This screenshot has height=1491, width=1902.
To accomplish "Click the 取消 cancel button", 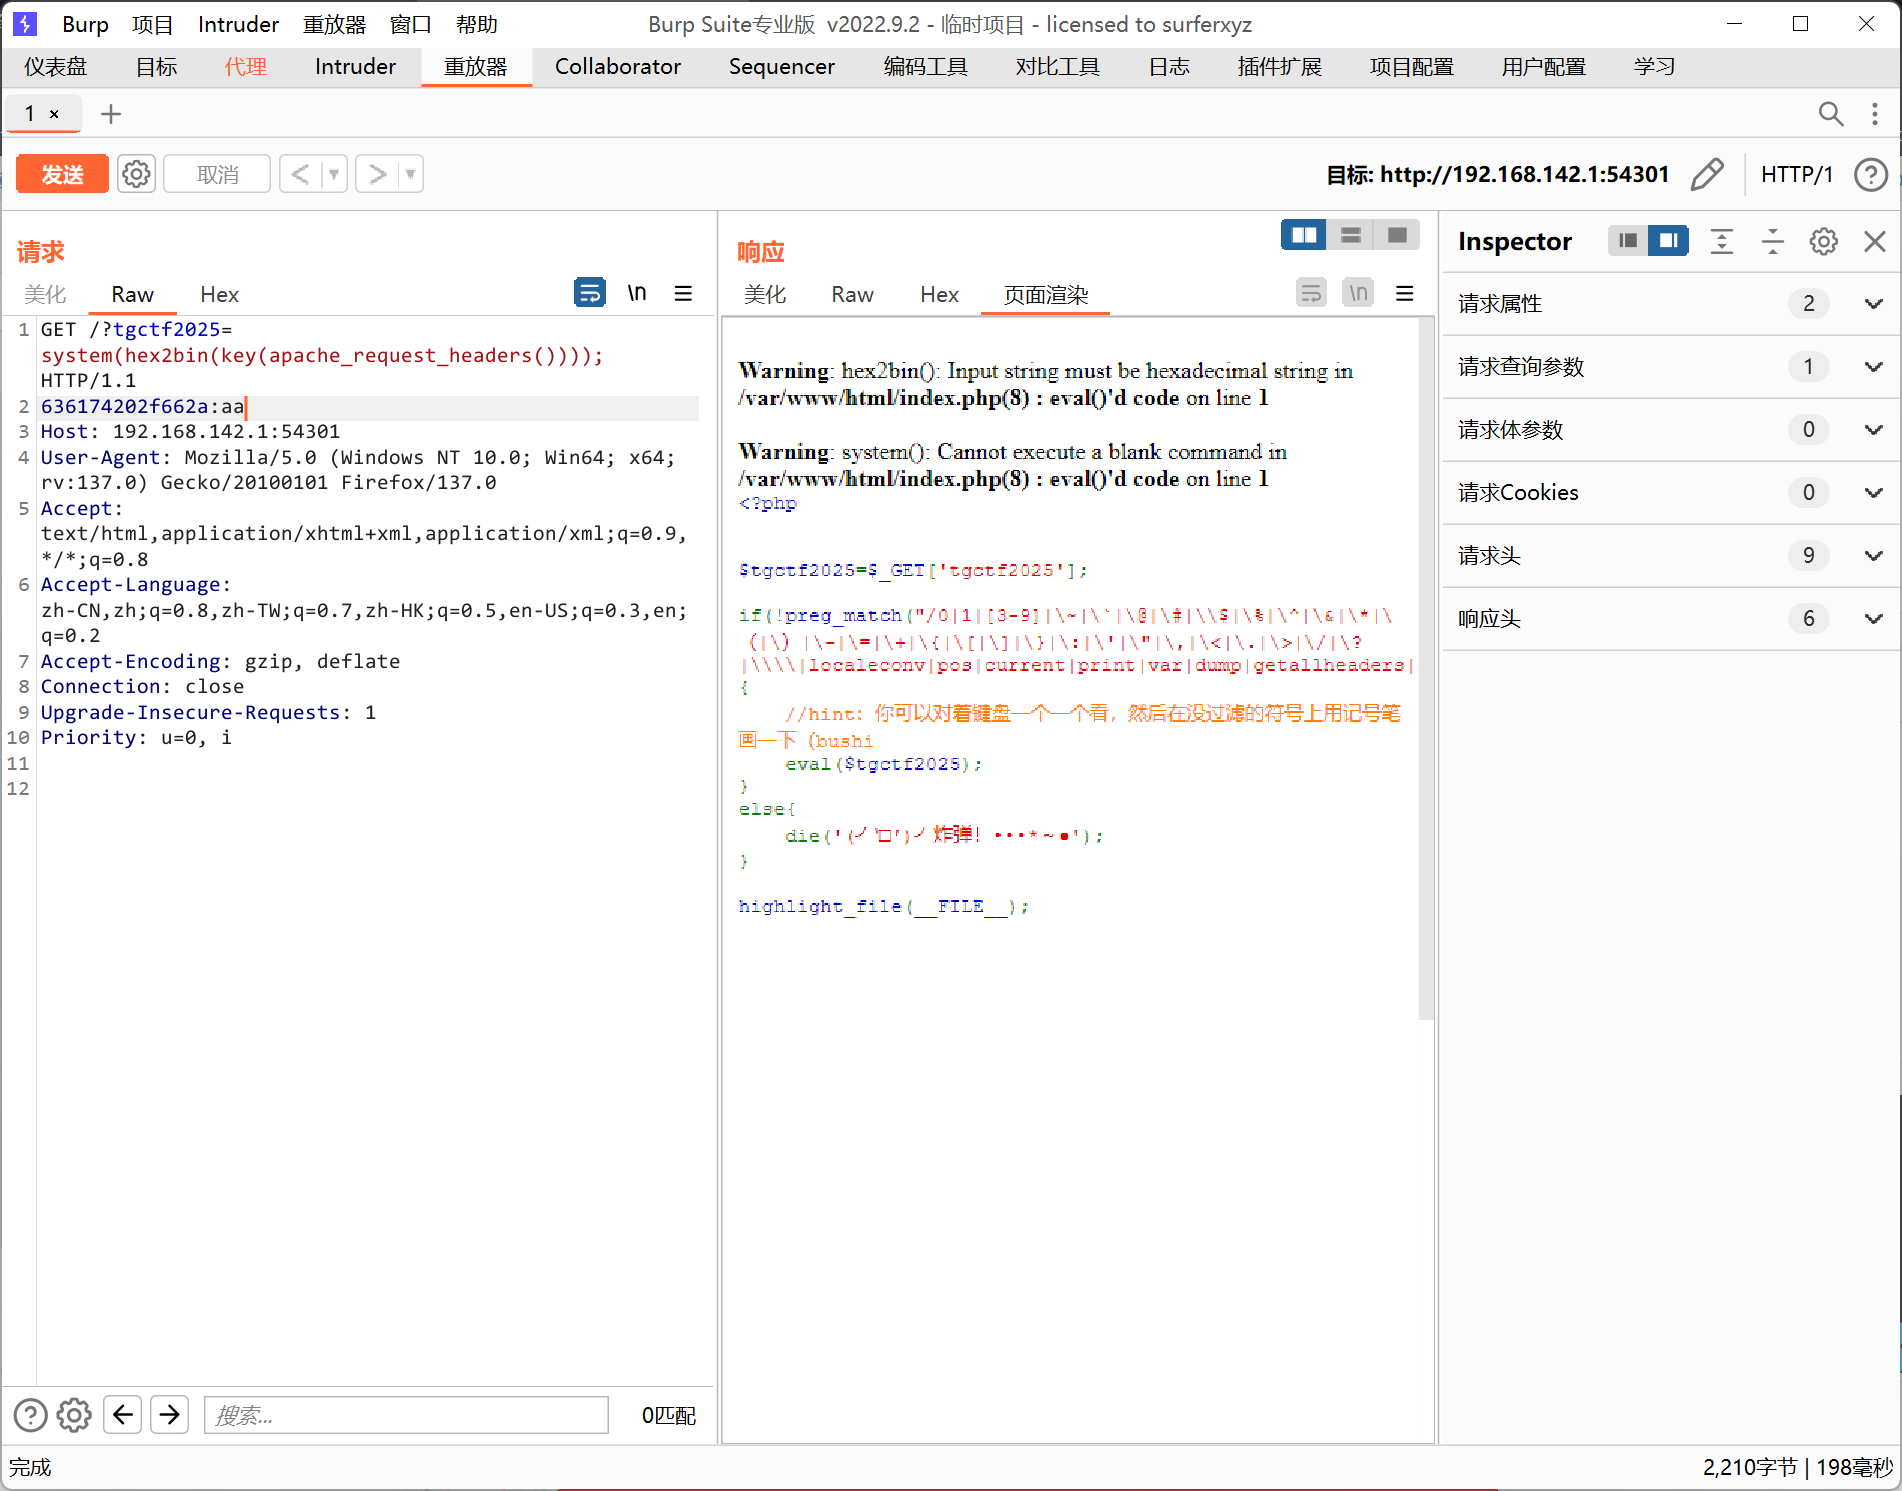I will pyautogui.click(x=217, y=174).
